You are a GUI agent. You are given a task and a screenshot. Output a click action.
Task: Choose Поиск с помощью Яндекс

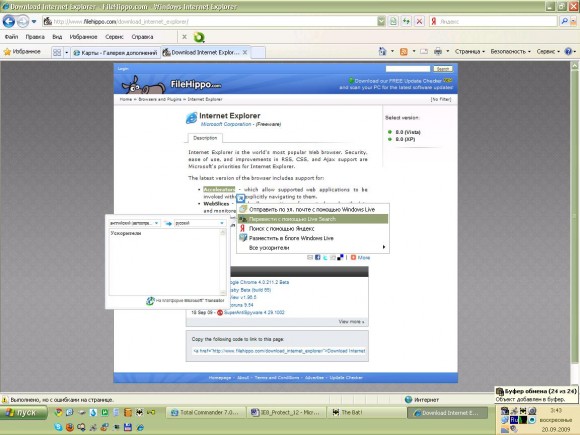click(313, 229)
